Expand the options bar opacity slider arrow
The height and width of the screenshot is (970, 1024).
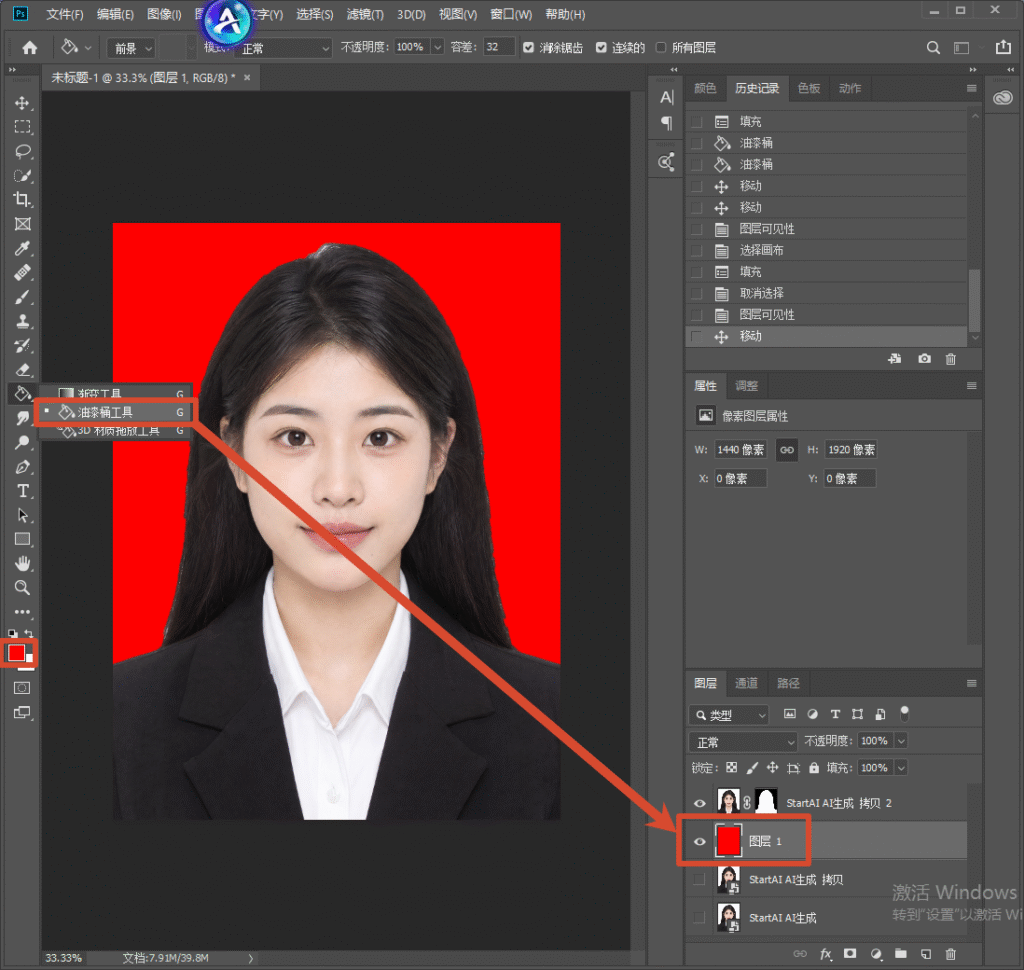(x=438, y=47)
